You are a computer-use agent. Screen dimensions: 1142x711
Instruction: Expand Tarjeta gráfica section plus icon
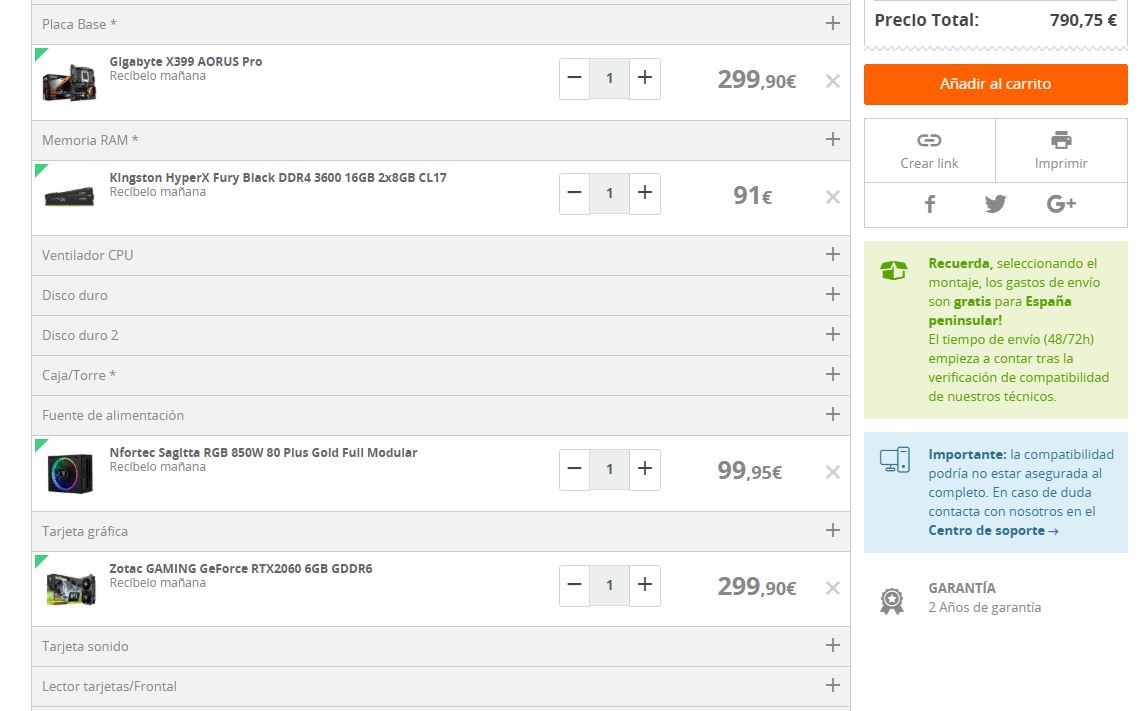[832, 530]
